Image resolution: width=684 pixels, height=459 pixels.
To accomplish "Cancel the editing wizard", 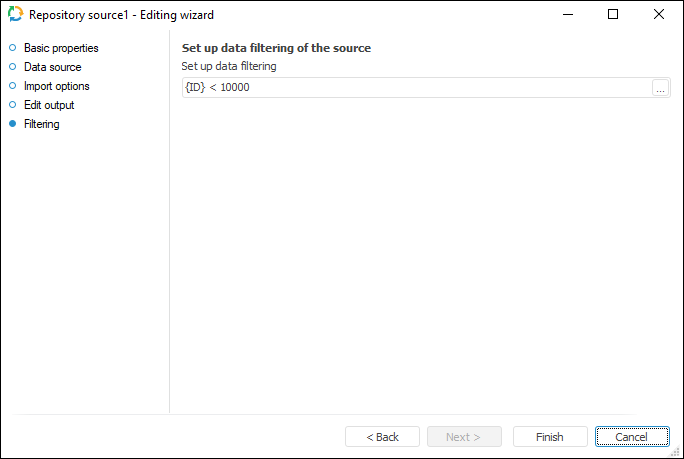I will pyautogui.click(x=632, y=437).
